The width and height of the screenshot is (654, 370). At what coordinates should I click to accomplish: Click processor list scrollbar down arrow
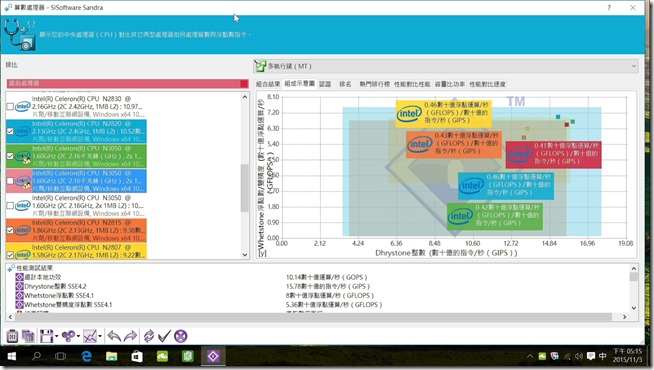tap(245, 254)
